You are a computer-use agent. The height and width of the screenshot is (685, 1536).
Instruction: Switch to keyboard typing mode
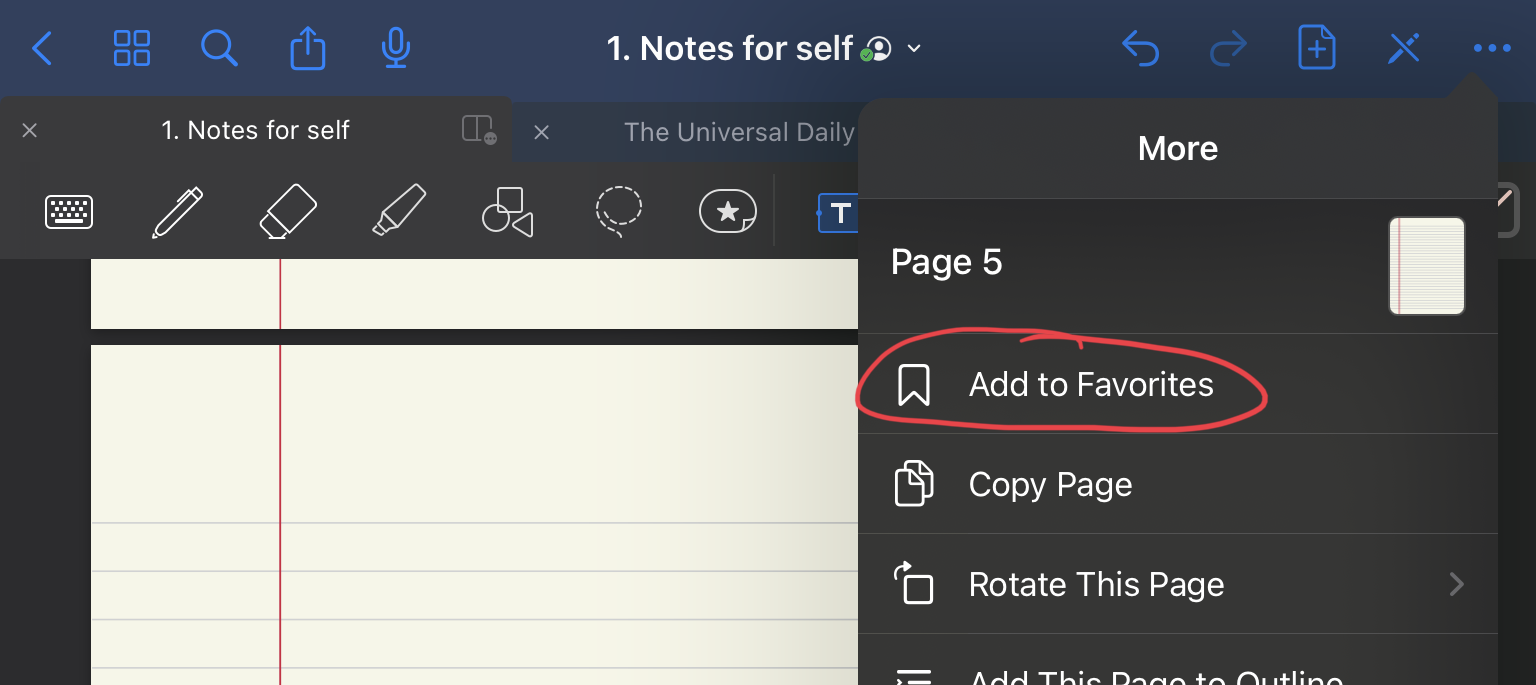(69, 212)
